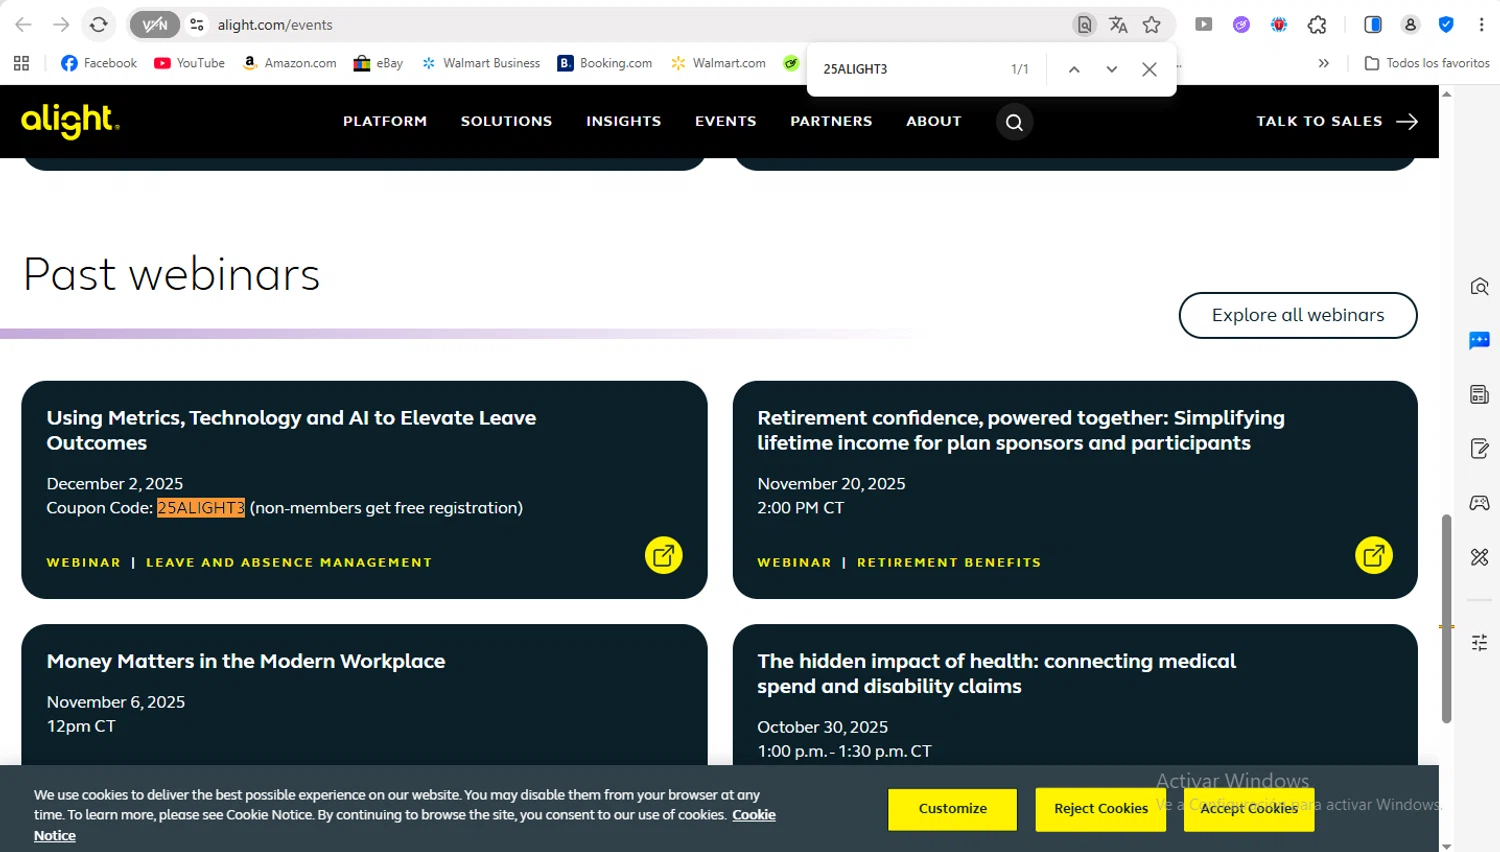1500x852 pixels.
Task: Open the Booking.com bookmark
Action: tap(605, 63)
